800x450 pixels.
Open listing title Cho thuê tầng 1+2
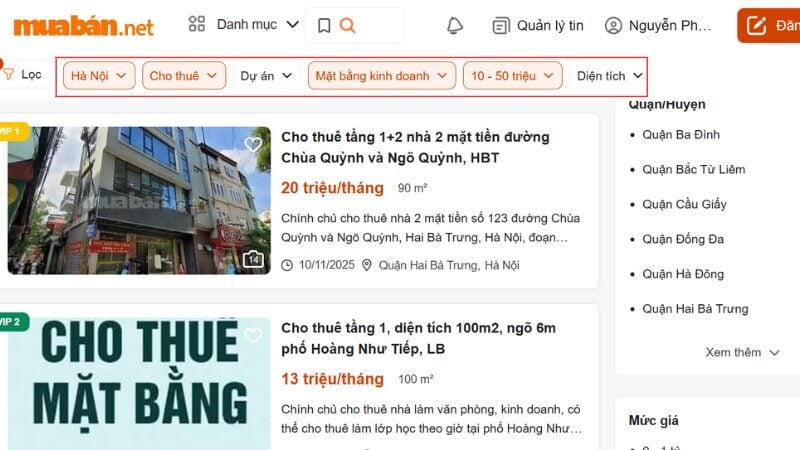[415, 147]
